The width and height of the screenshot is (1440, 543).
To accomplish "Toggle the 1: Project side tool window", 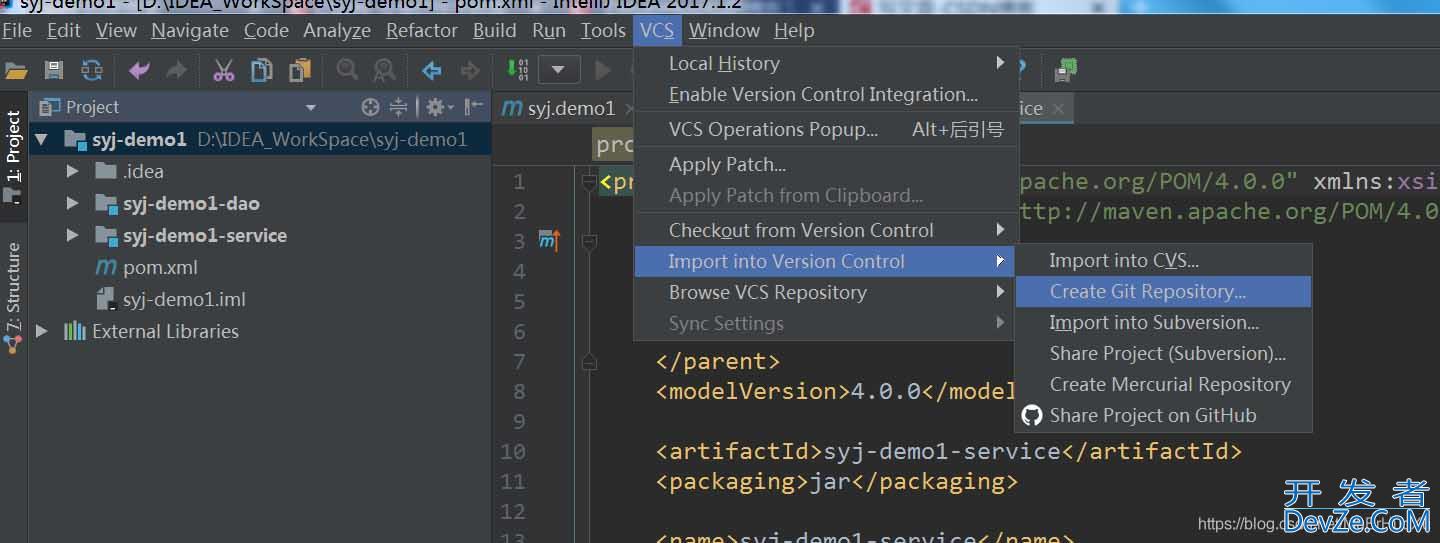I will tap(14, 157).
